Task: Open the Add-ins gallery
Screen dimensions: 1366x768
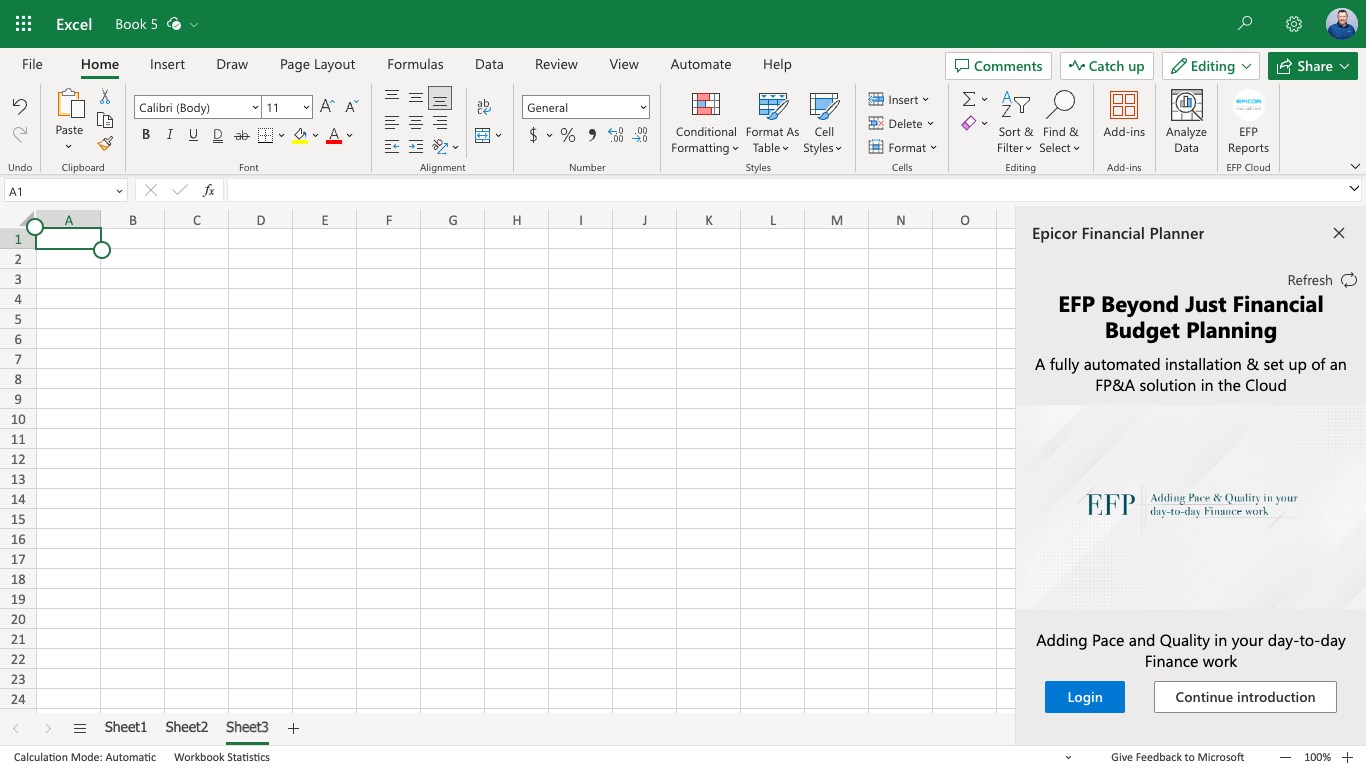Action: pyautogui.click(x=1124, y=115)
